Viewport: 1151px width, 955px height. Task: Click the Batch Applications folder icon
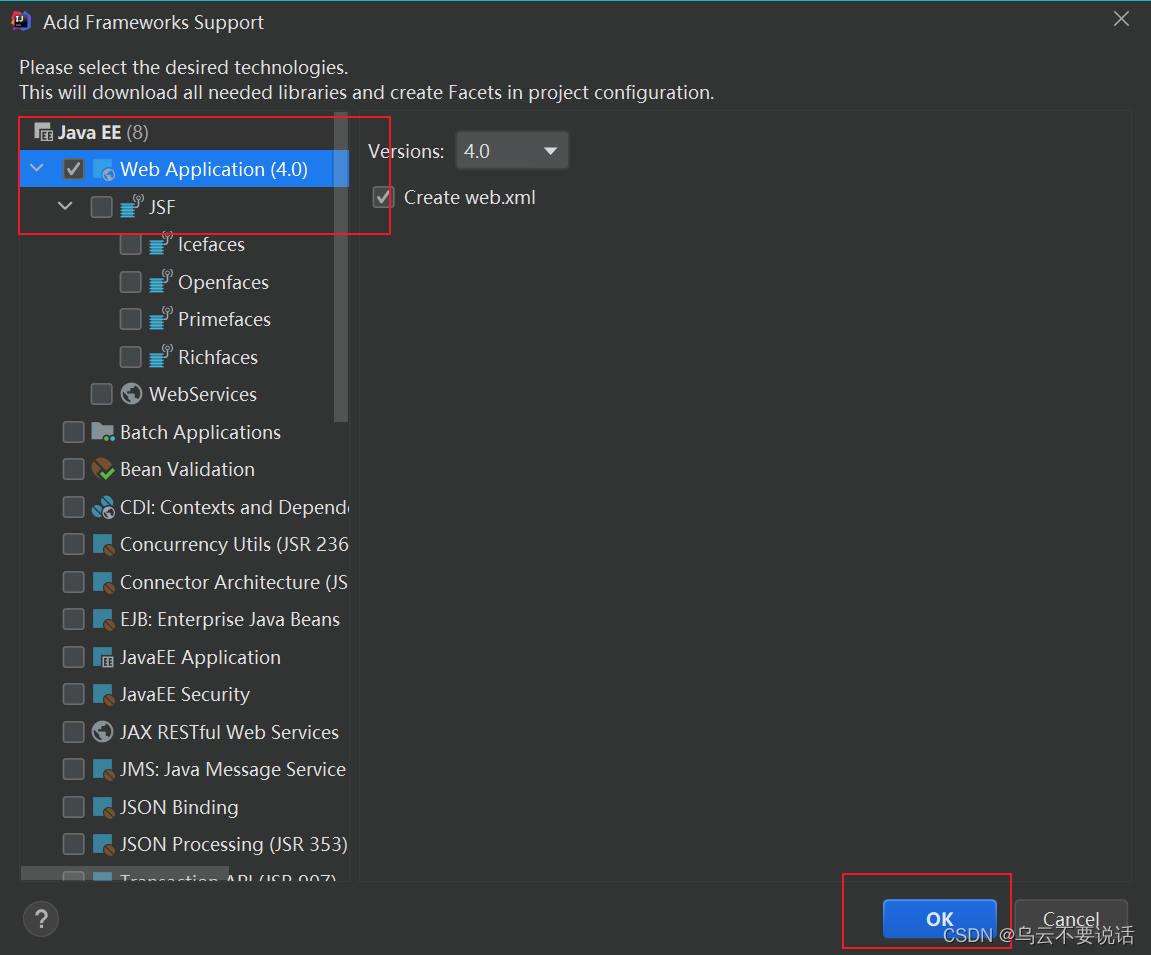103,432
